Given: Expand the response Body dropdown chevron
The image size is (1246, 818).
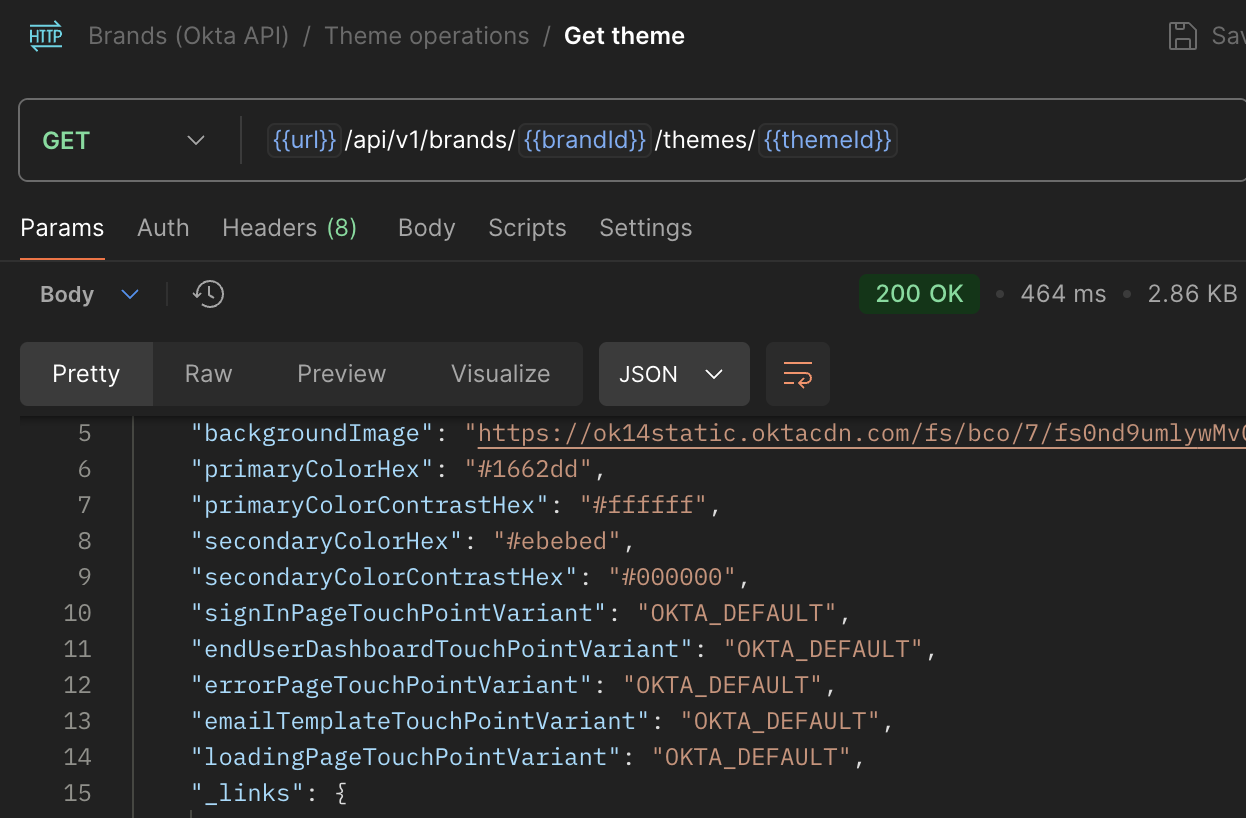Looking at the screenshot, I should point(129,294).
